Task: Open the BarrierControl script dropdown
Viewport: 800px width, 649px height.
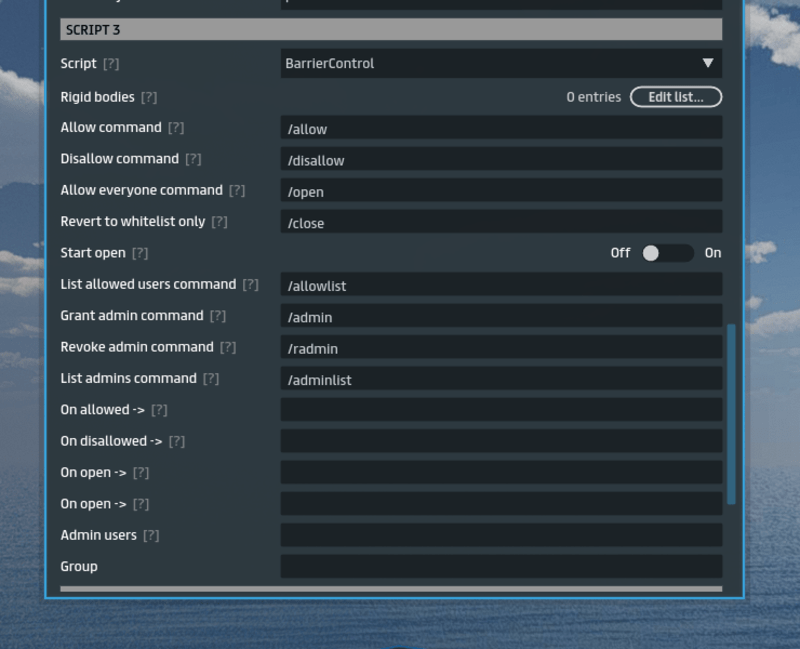Action: click(501, 63)
